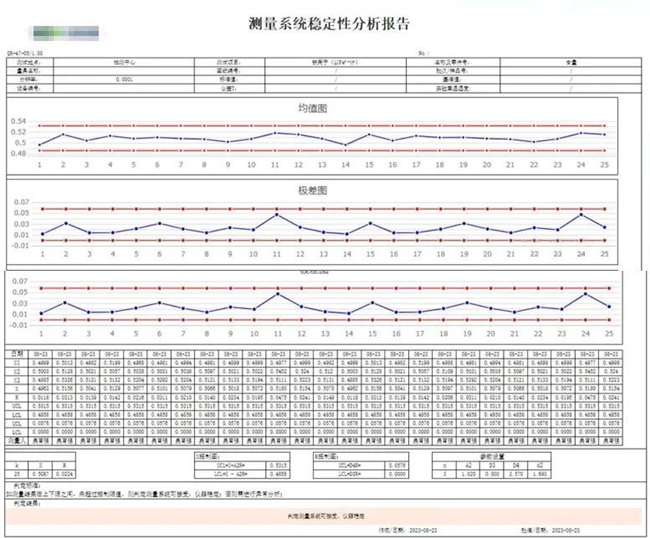Click the peak data point 11 in 极差图
This screenshot has height=538, width=650.
click(276, 213)
